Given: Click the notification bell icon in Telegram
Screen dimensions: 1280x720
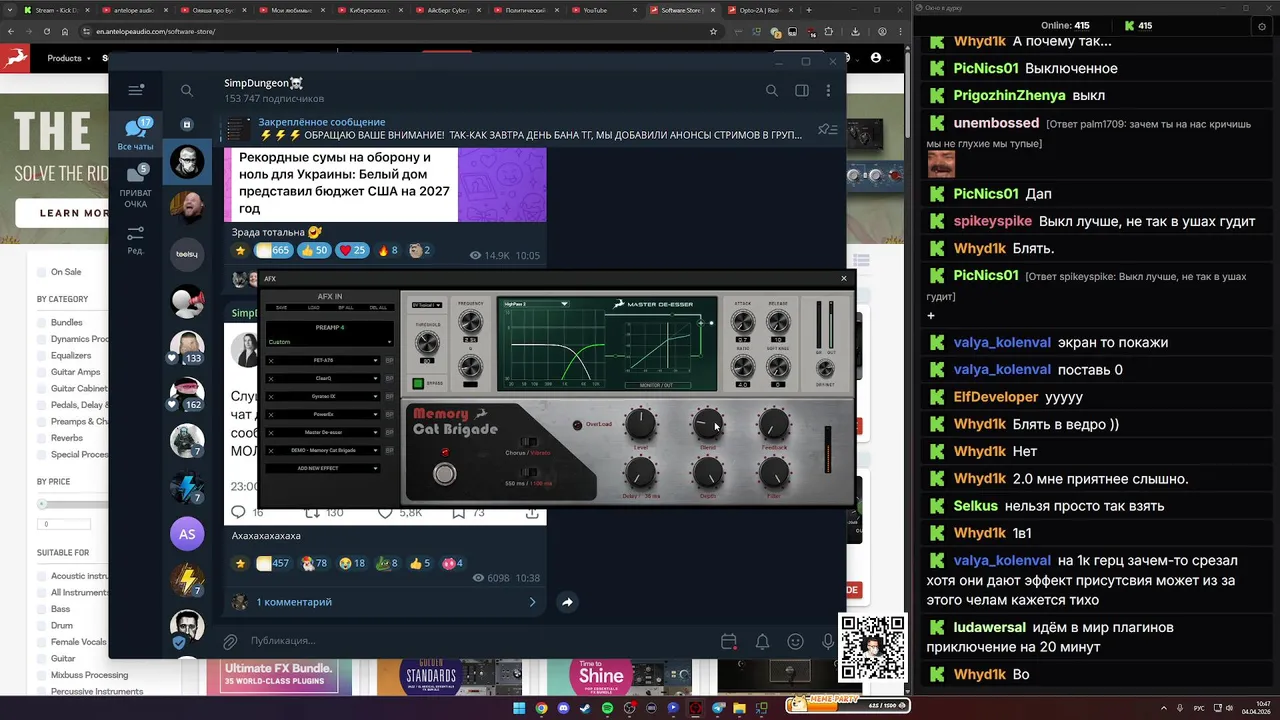Looking at the screenshot, I should 762,641.
